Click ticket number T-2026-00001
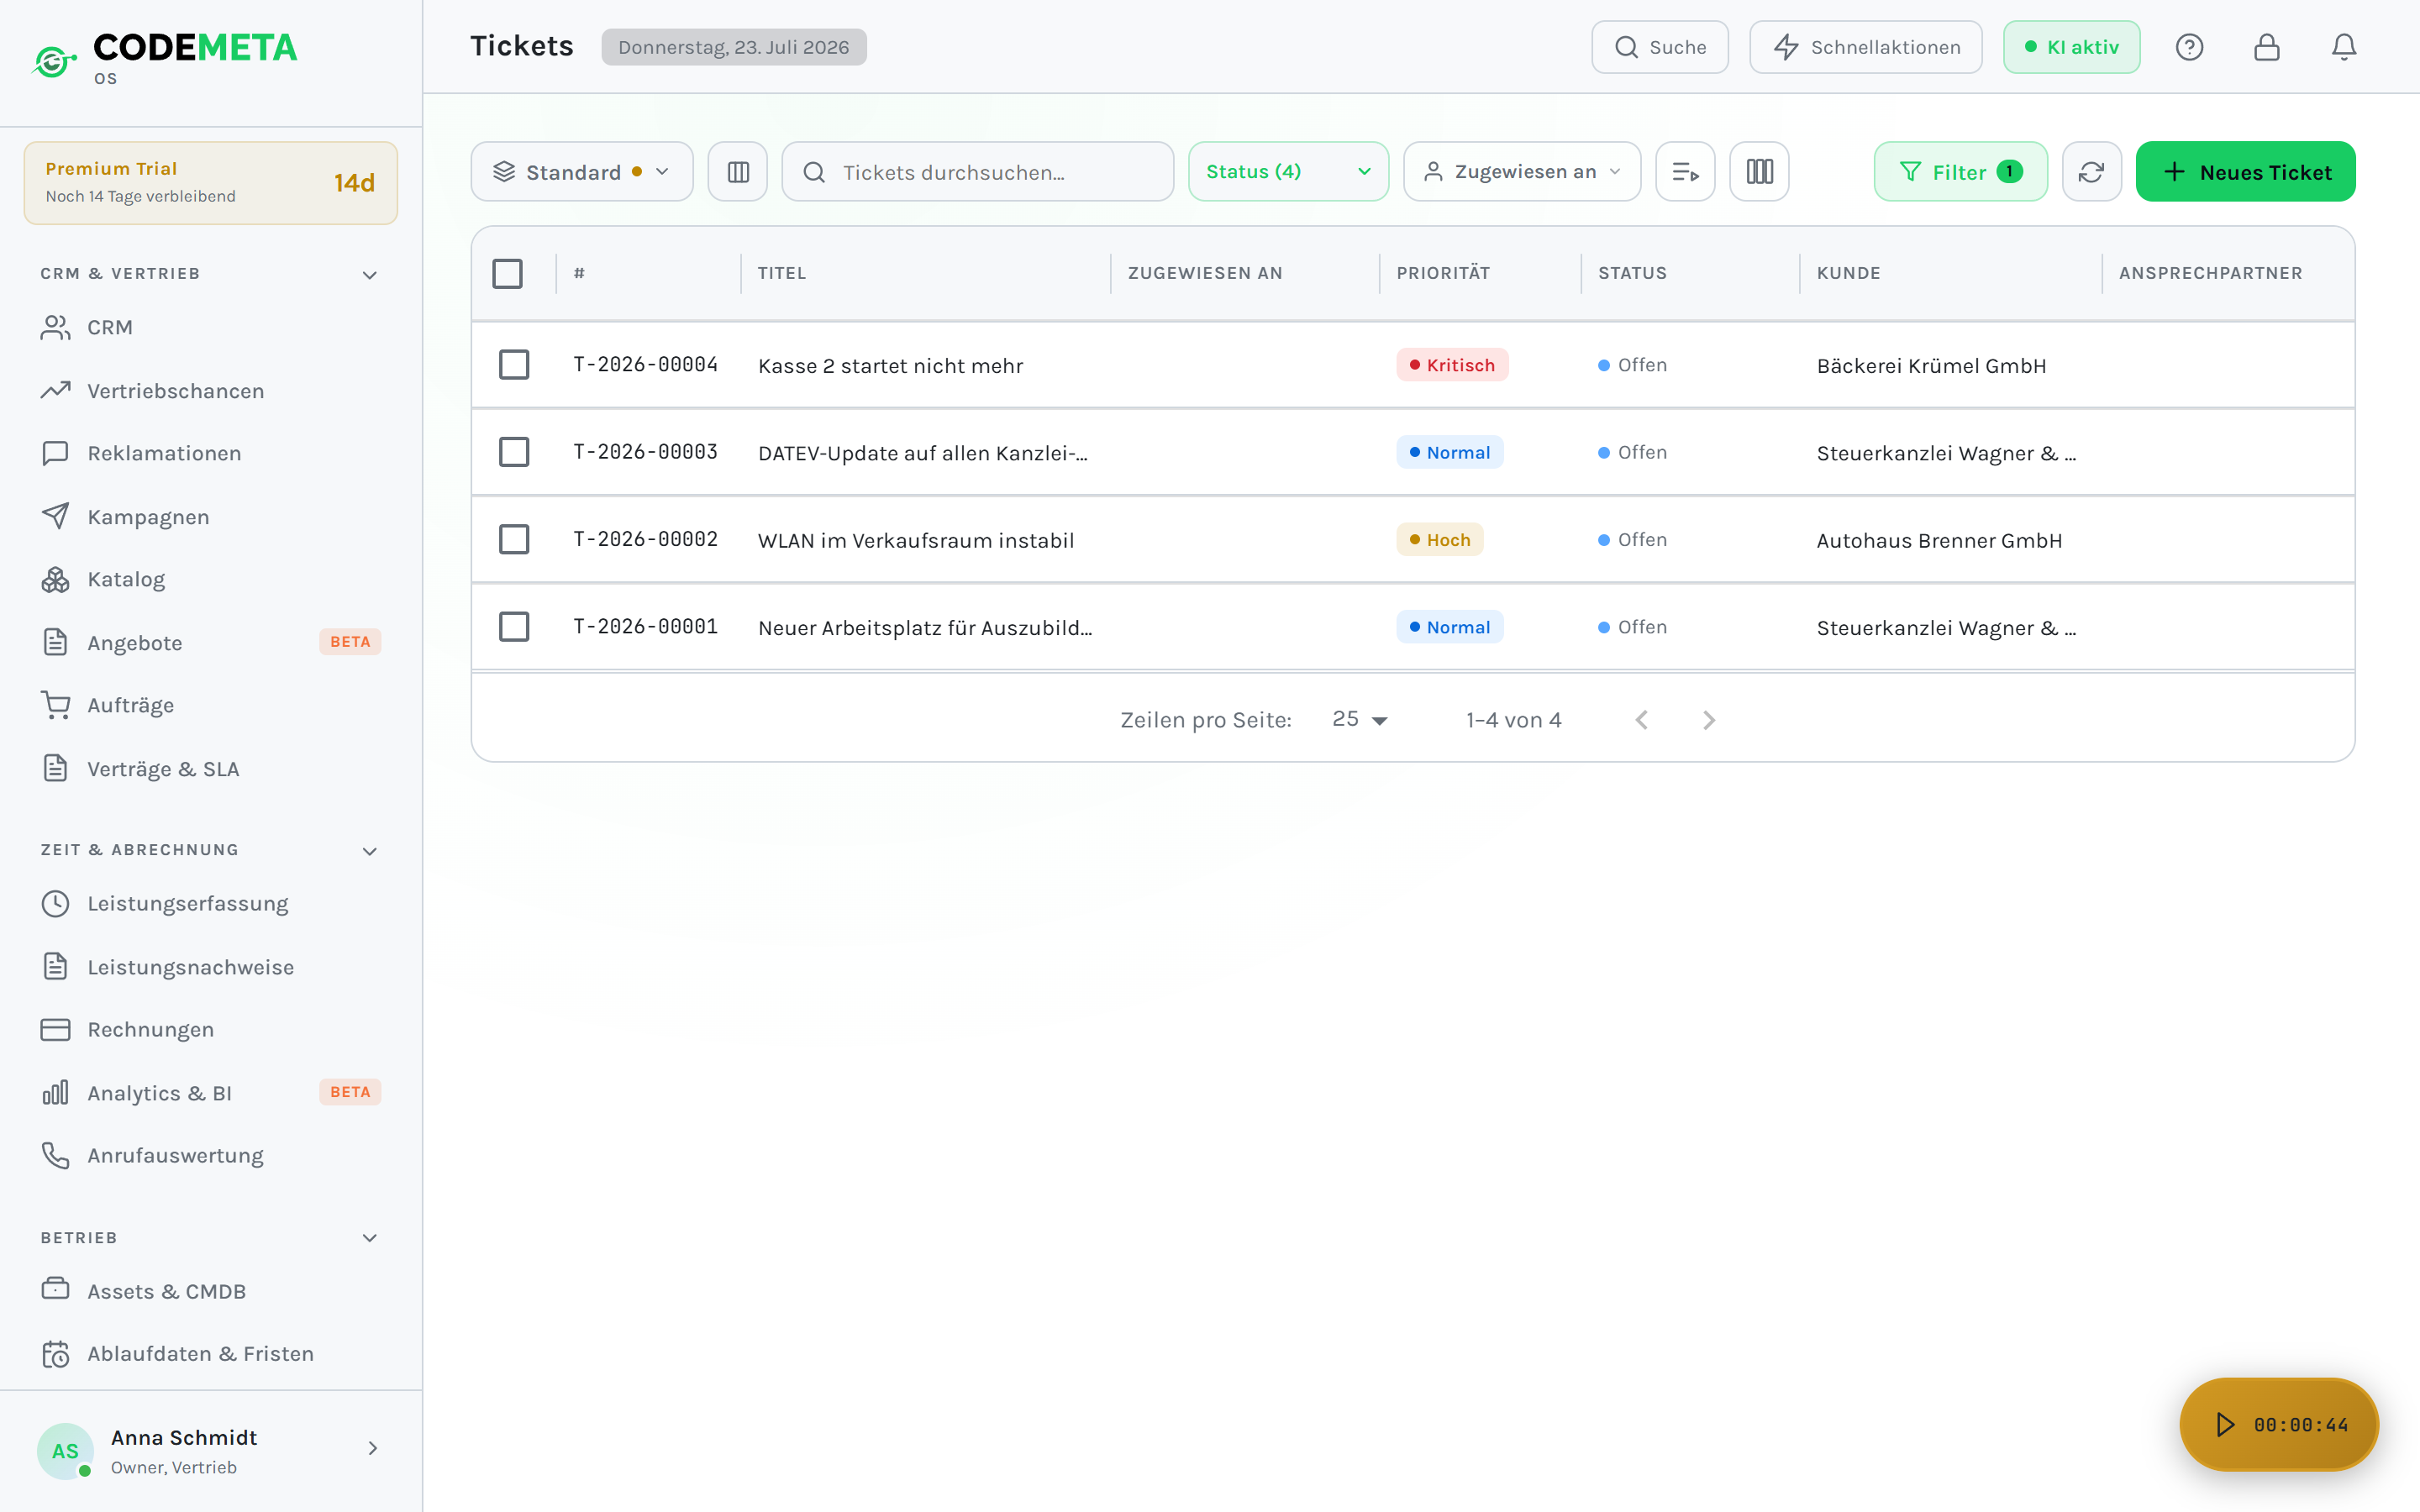The image size is (2420, 1512). pos(645,627)
